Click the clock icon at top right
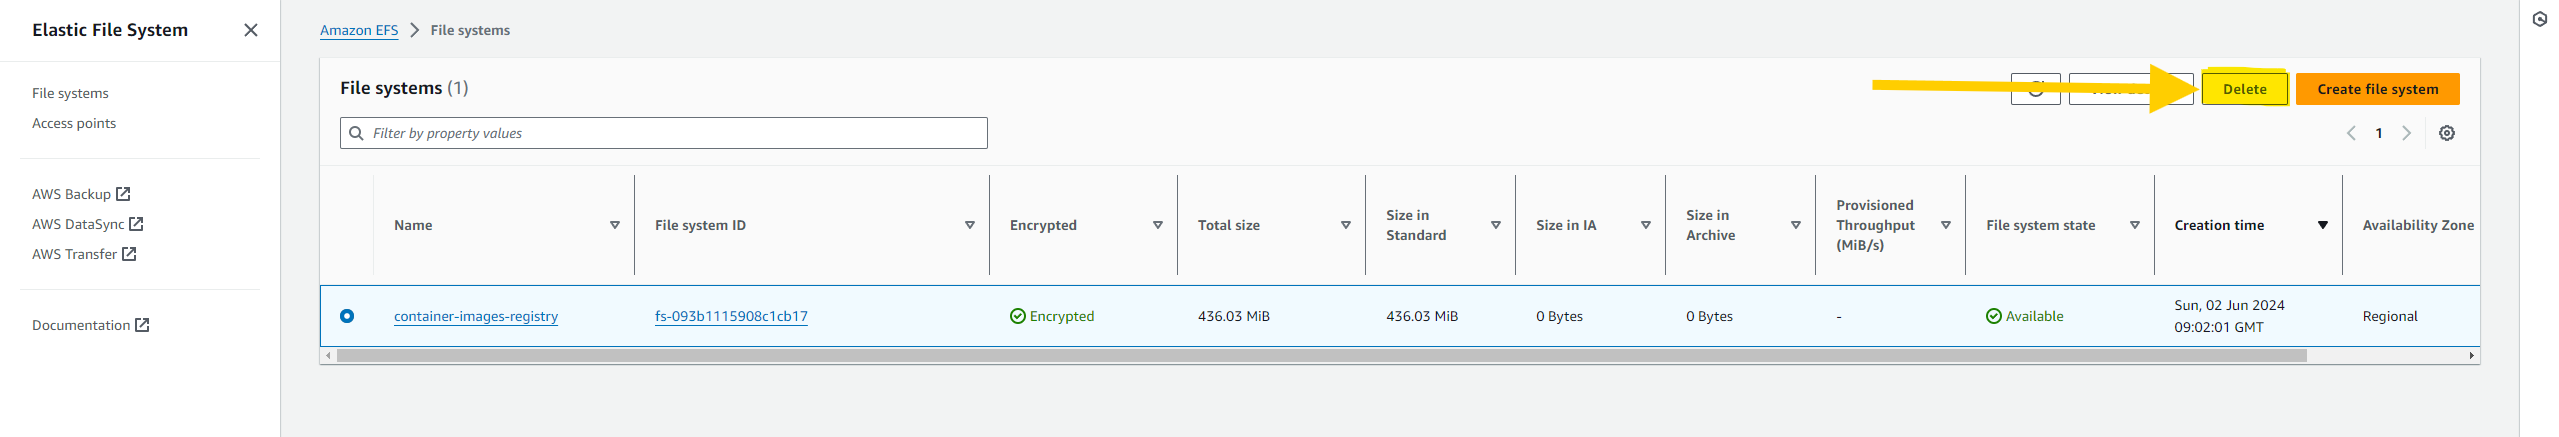The width and height of the screenshot is (2559, 437). point(2539,19)
